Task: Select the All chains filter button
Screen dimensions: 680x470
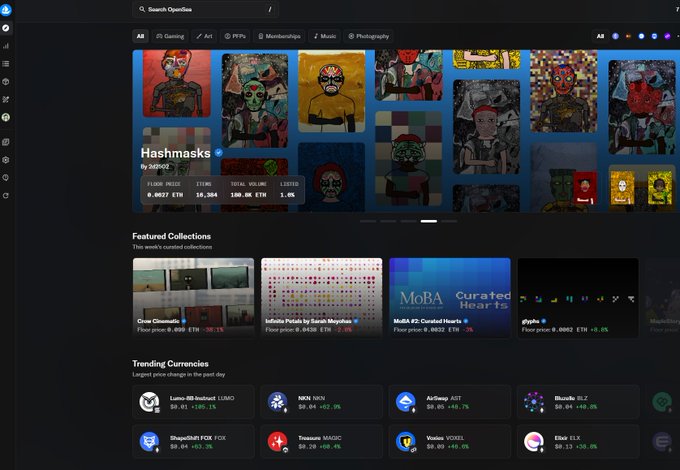Action: click(x=600, y=36)
